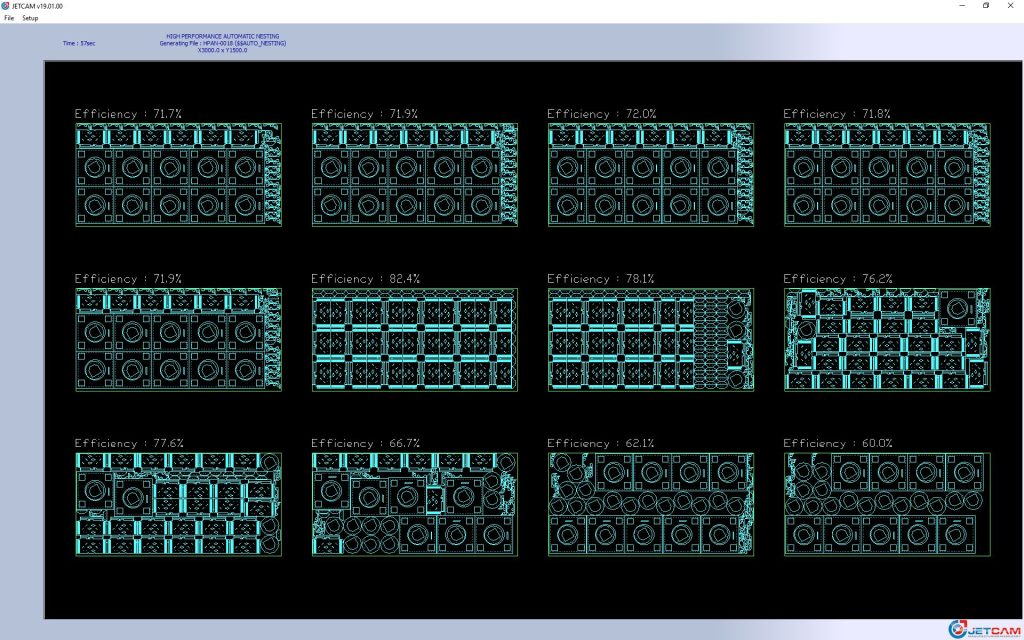Open the Setup menu

[30, 18]
